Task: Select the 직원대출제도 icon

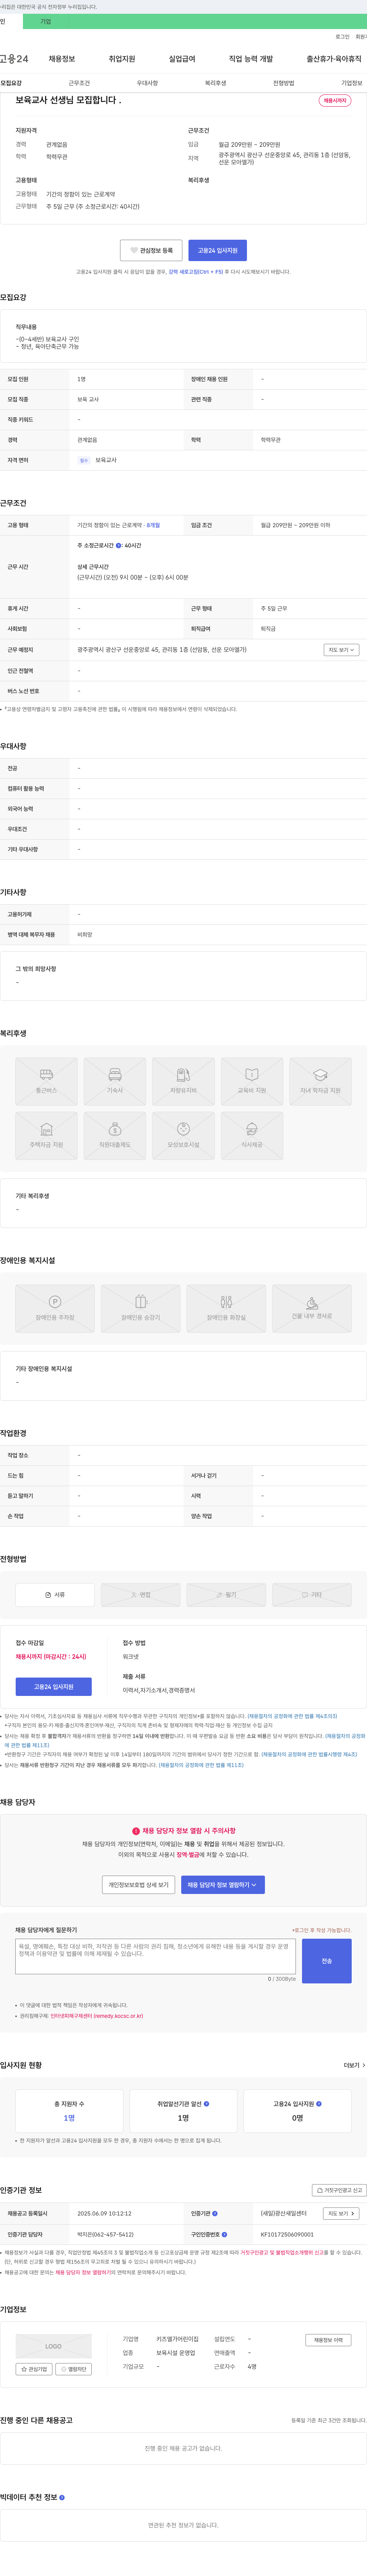Action: coord(115,1135)
